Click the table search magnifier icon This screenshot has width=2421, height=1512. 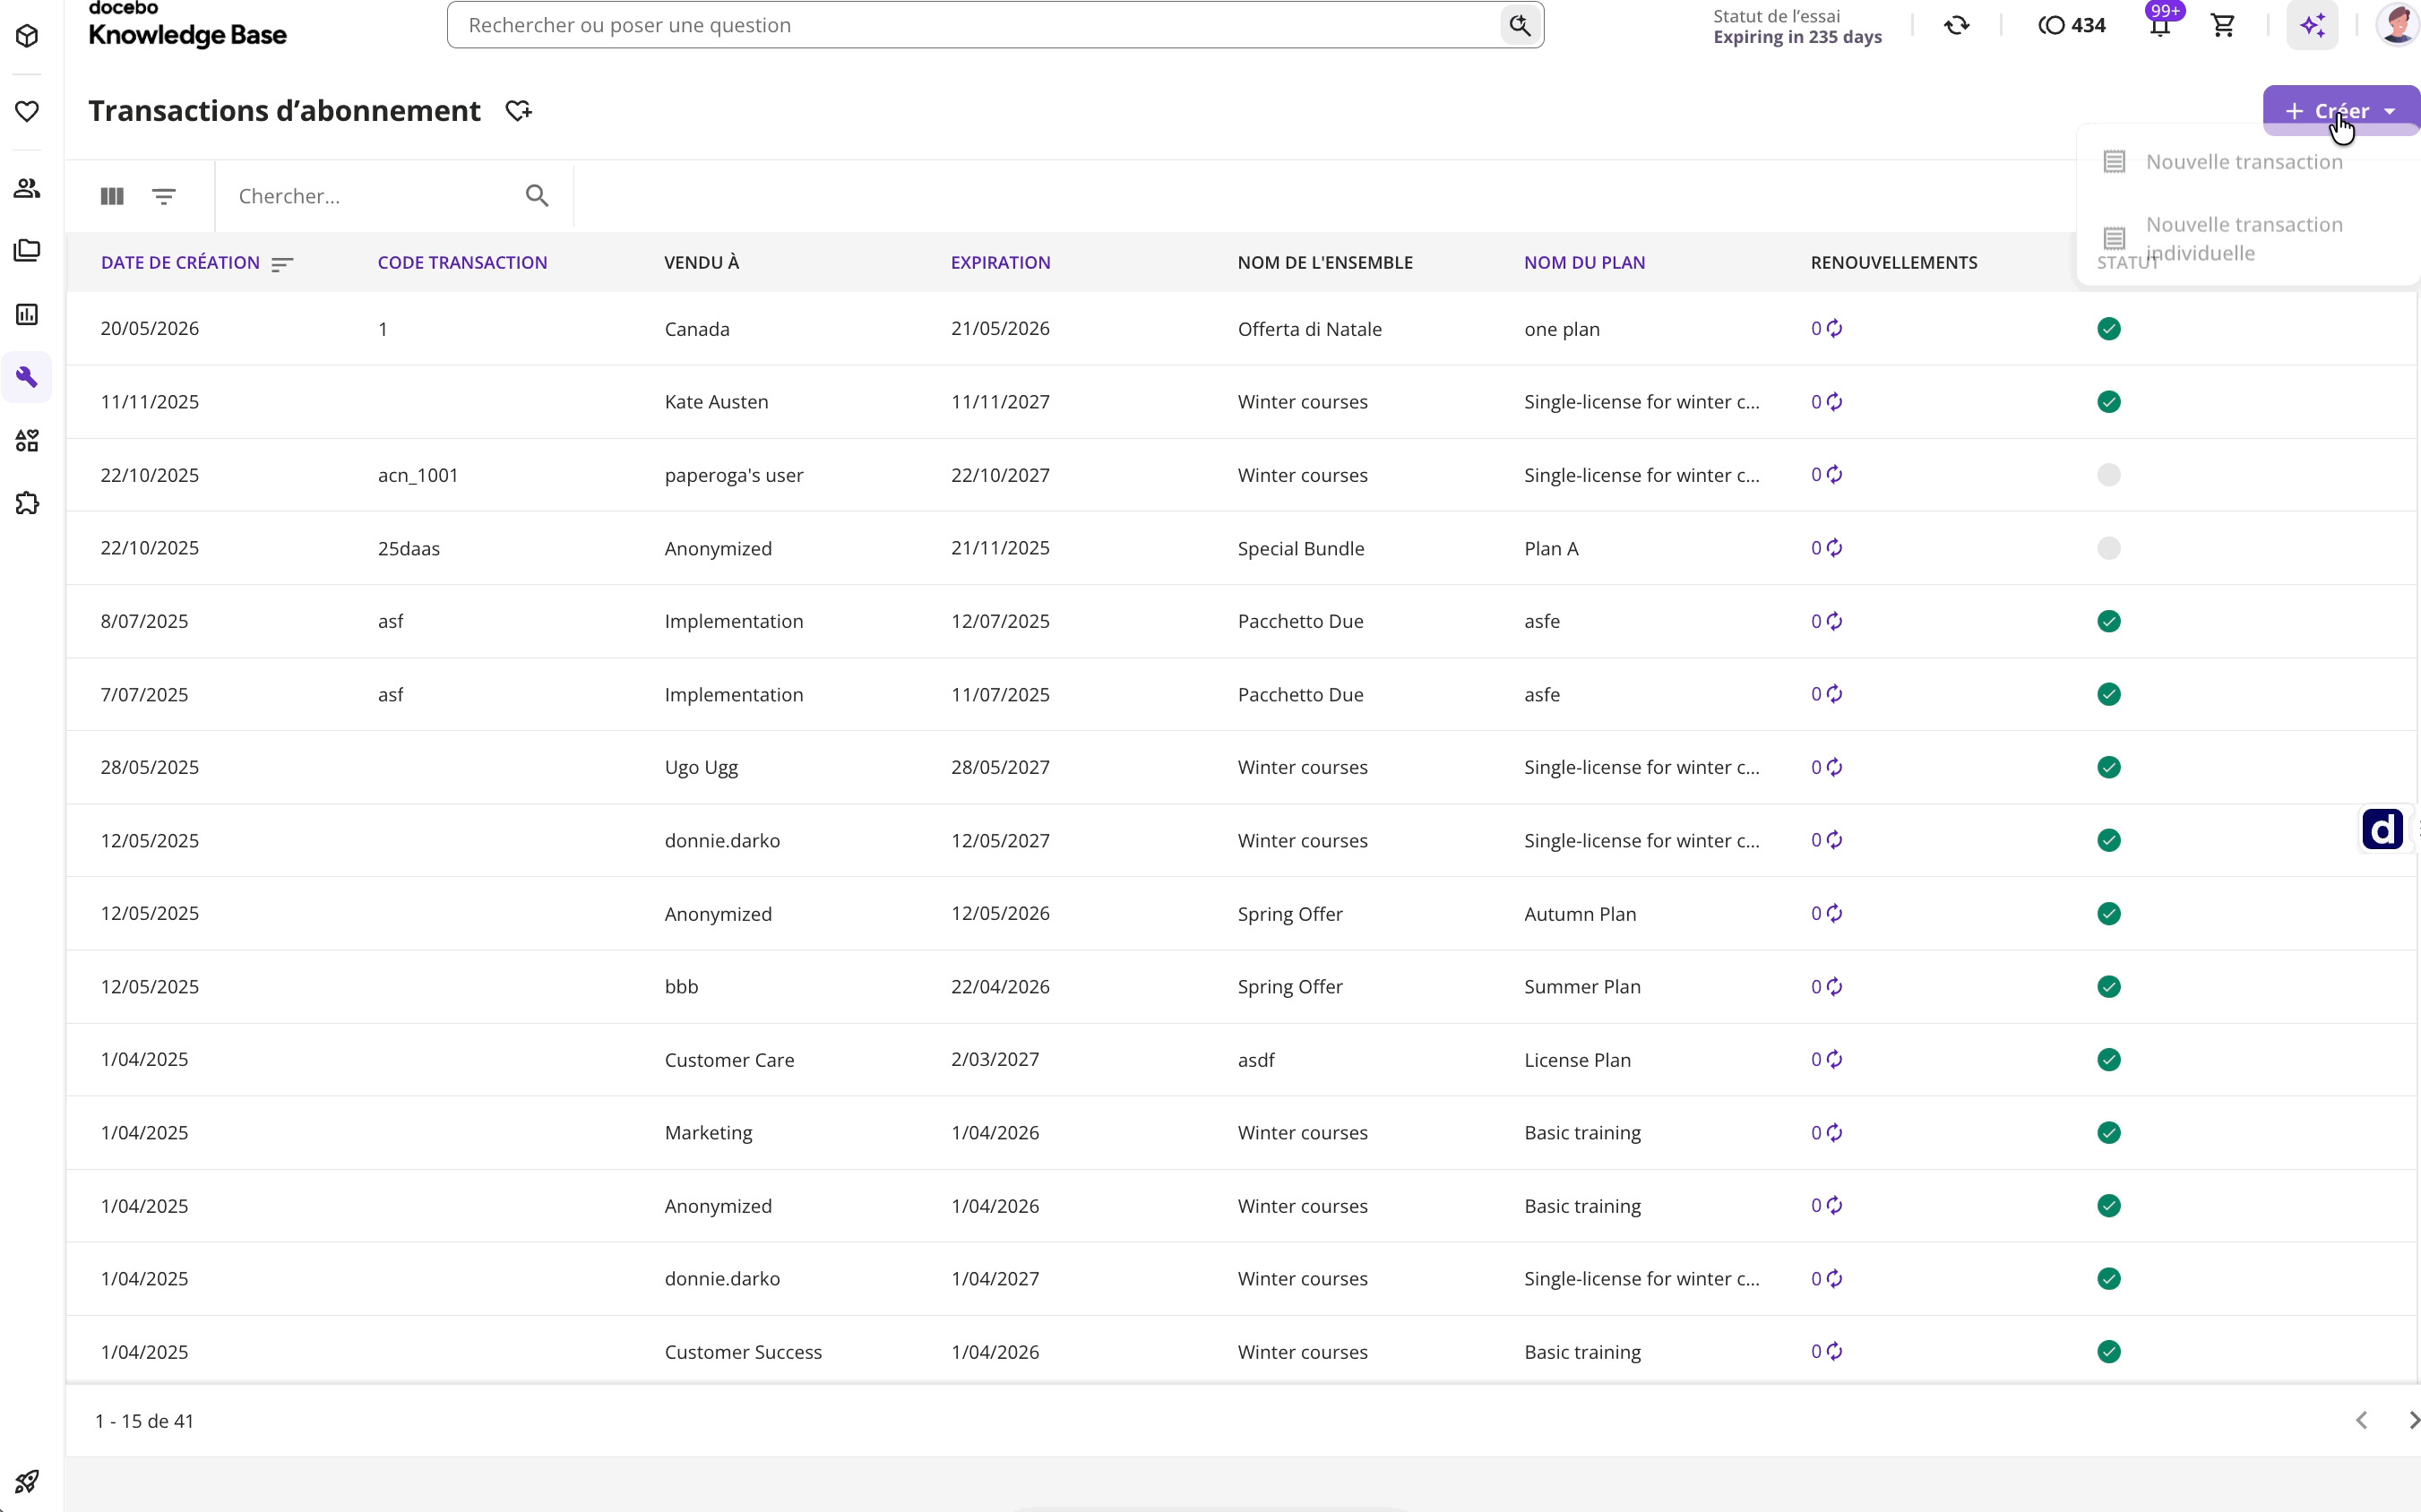(x=537, y=196)
